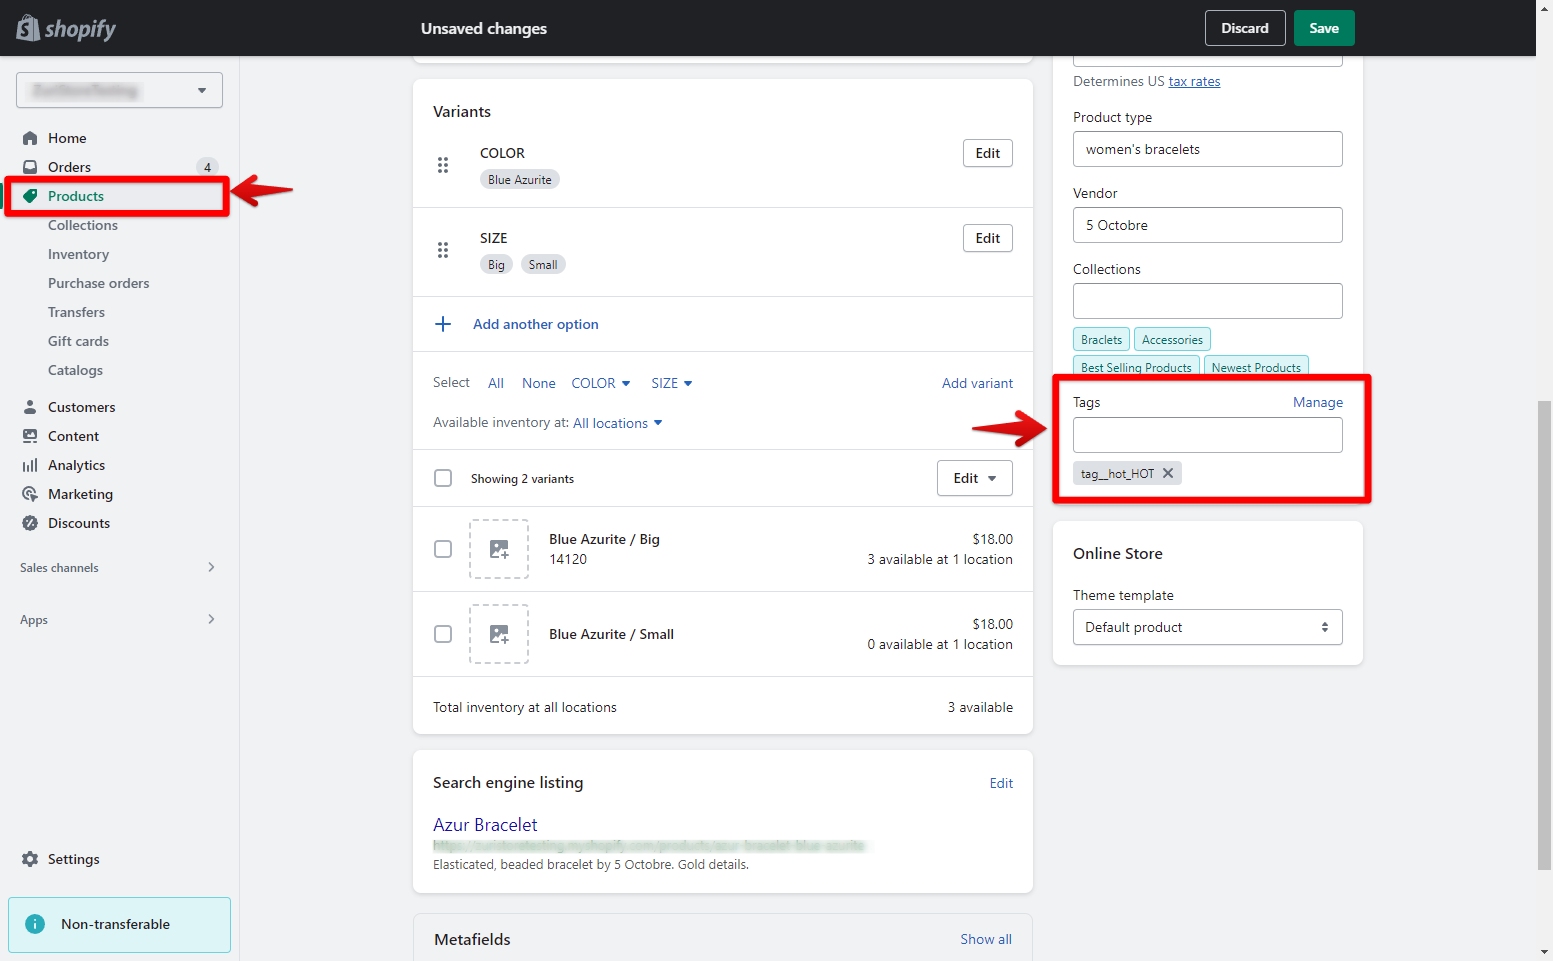Screen dimensions: 1553x961
Task: Click the Braclets collection chip
Action: [1101, 339]
